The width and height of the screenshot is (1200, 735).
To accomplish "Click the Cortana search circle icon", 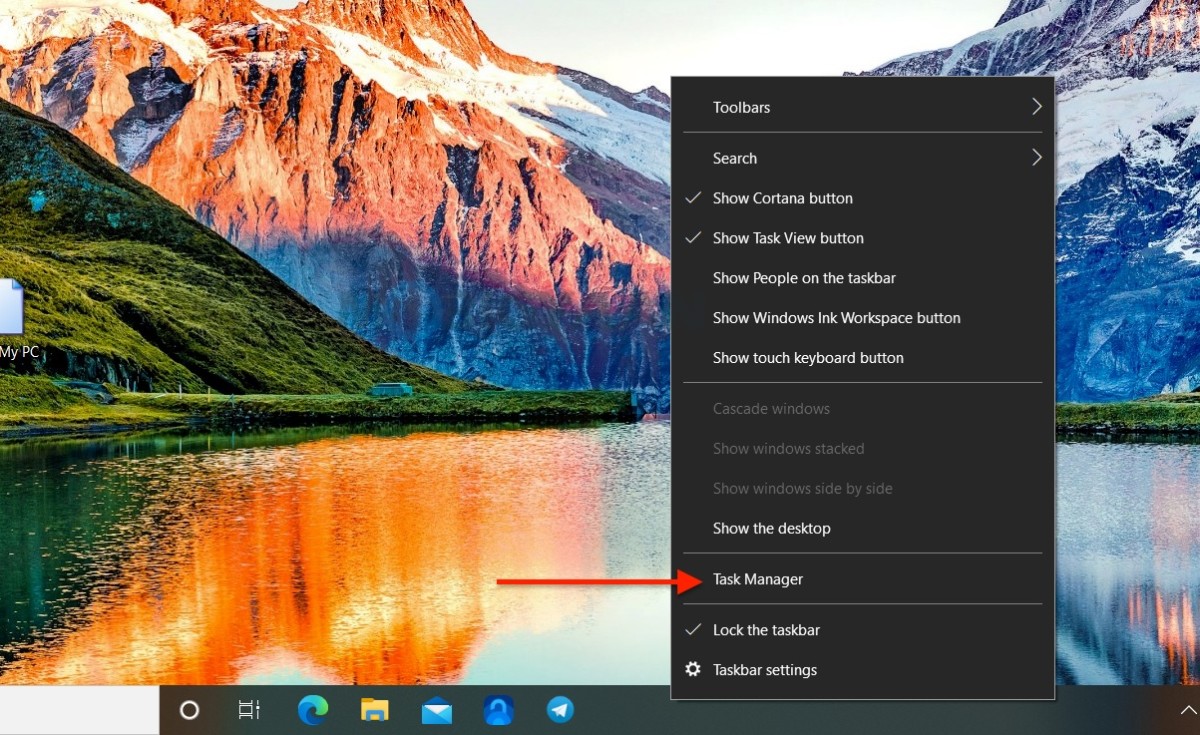I will click(188, 710).
